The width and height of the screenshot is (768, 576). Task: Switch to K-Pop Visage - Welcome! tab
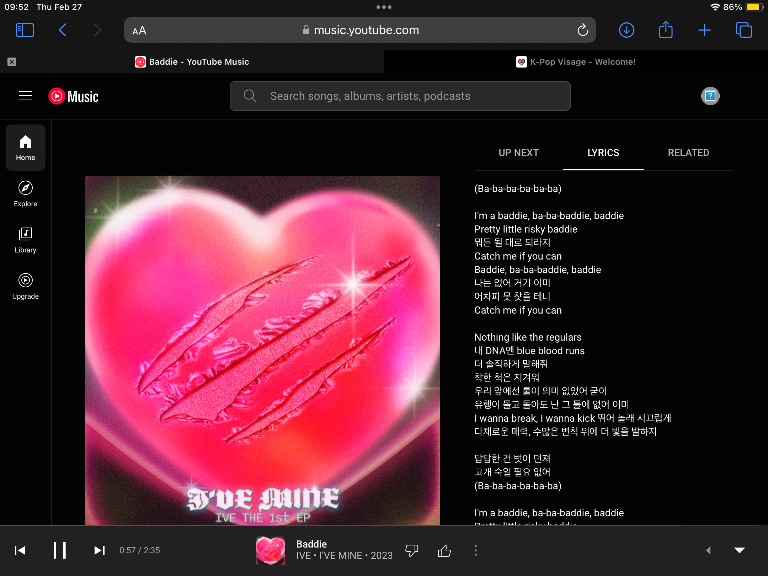576,62
